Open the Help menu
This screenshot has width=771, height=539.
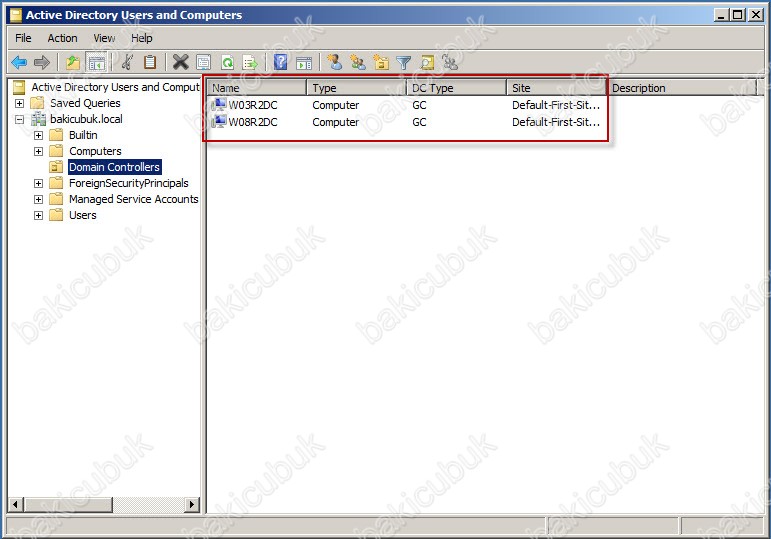142,38
